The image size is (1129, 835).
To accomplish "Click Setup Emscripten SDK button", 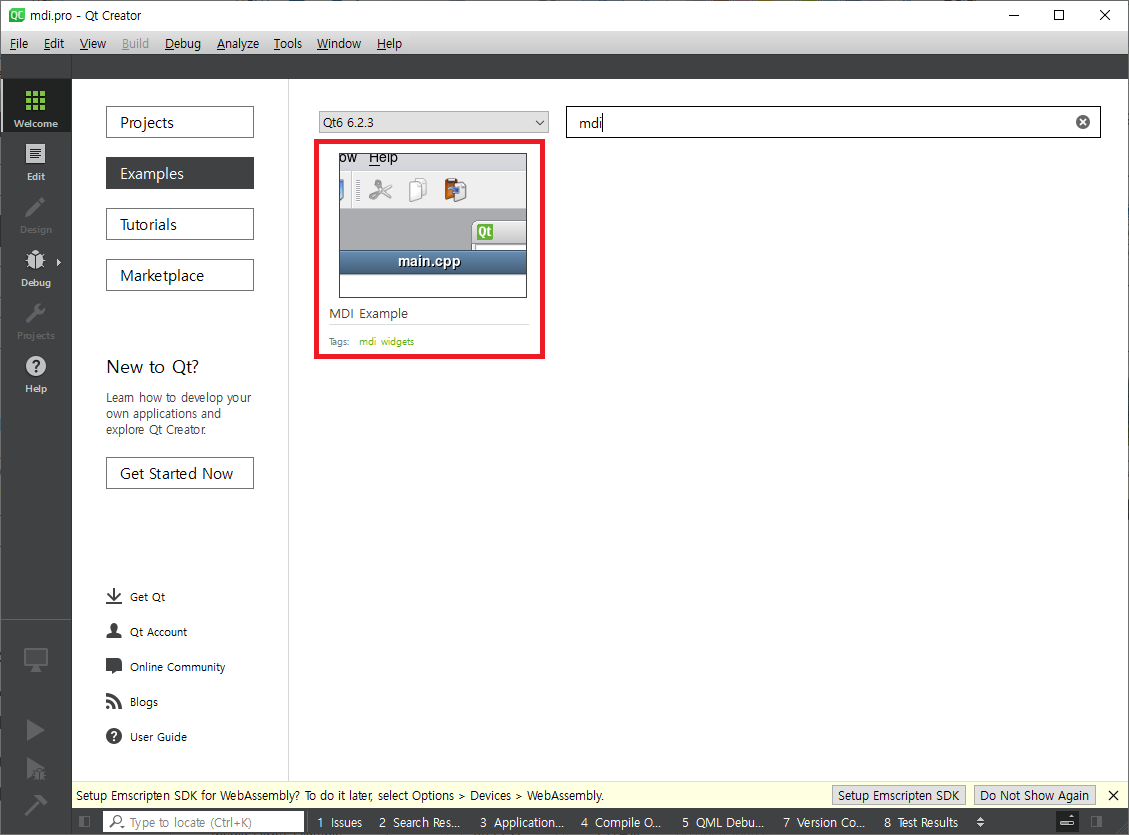I will click(898, 795).
